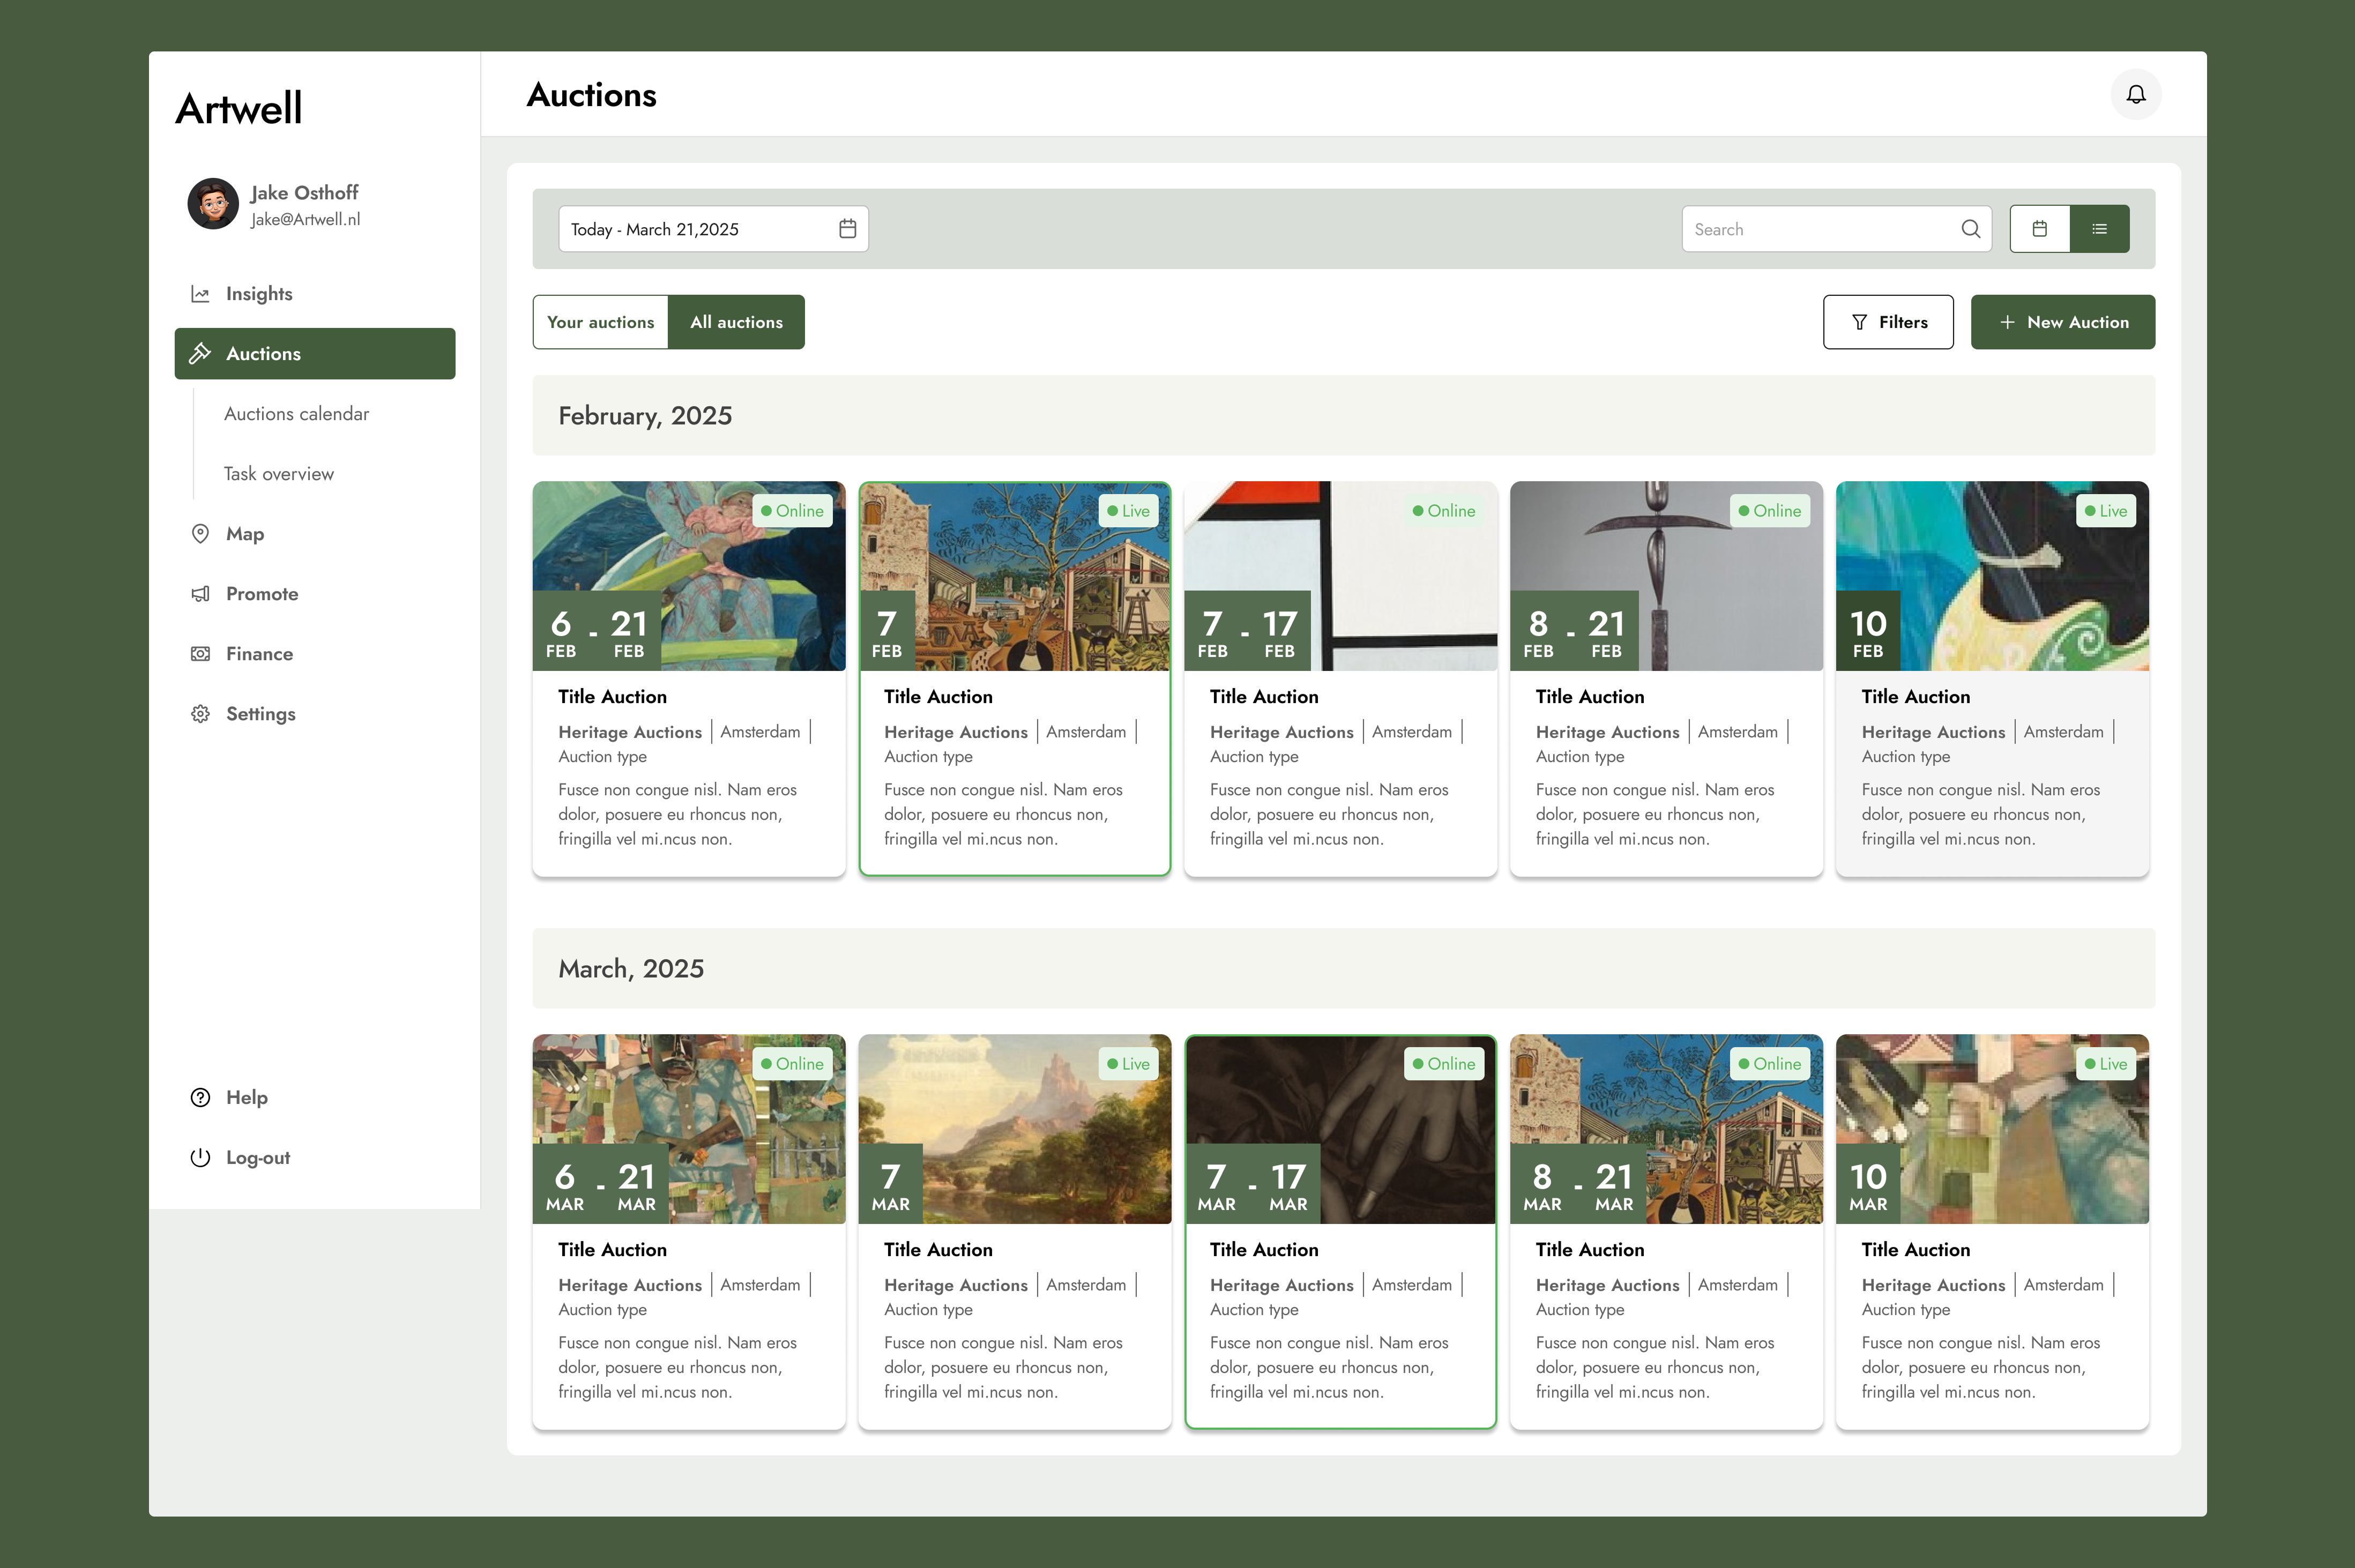Open the Filters panel
Image resolution: width=2355 pixels, height=1568 pixels.
click(1888, 322)
